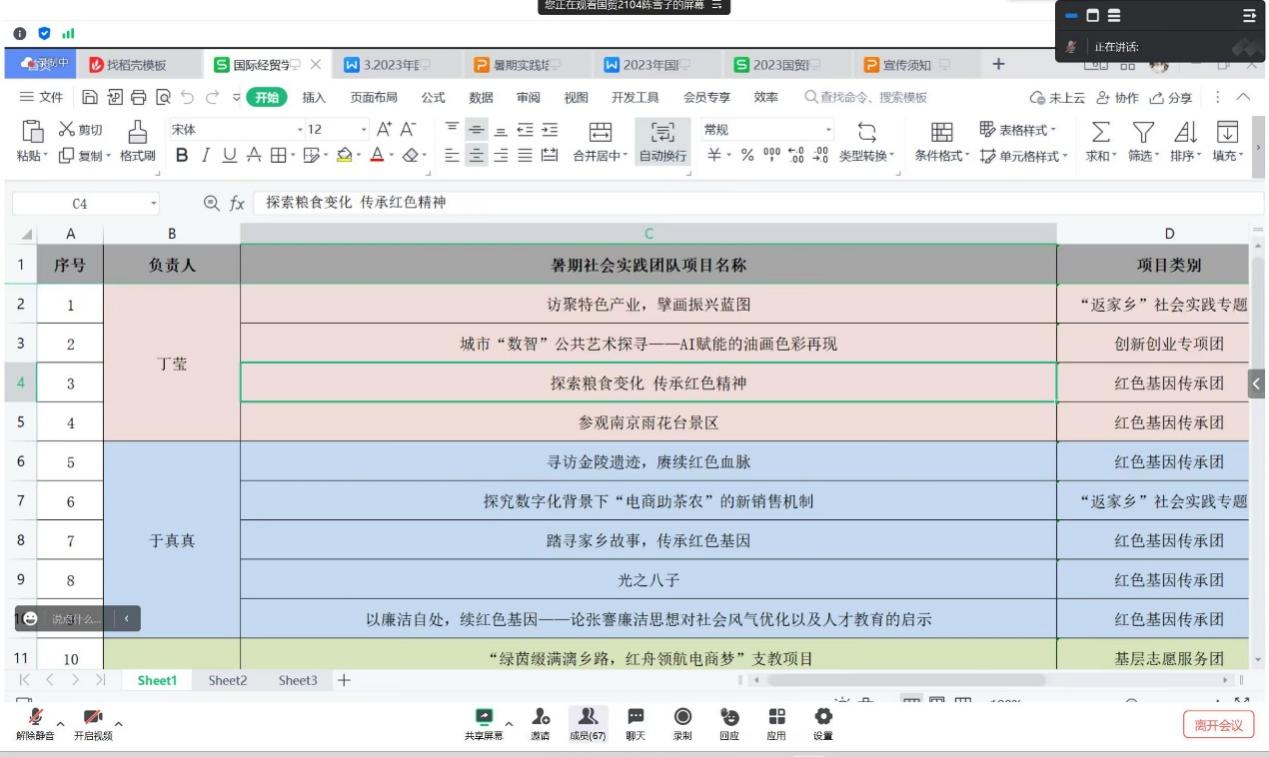Open the font size 12 dropdown

[x=363, y=130]
